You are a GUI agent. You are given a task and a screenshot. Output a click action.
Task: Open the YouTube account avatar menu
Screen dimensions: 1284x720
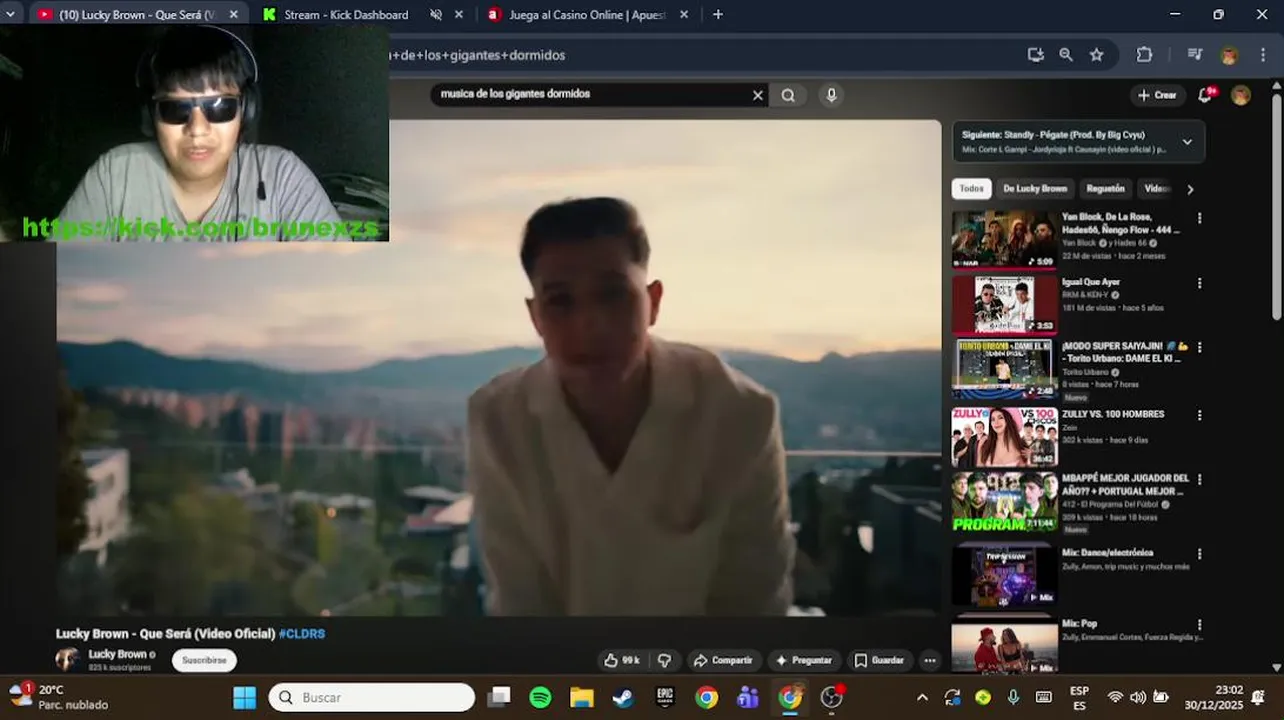point(1241,95)
